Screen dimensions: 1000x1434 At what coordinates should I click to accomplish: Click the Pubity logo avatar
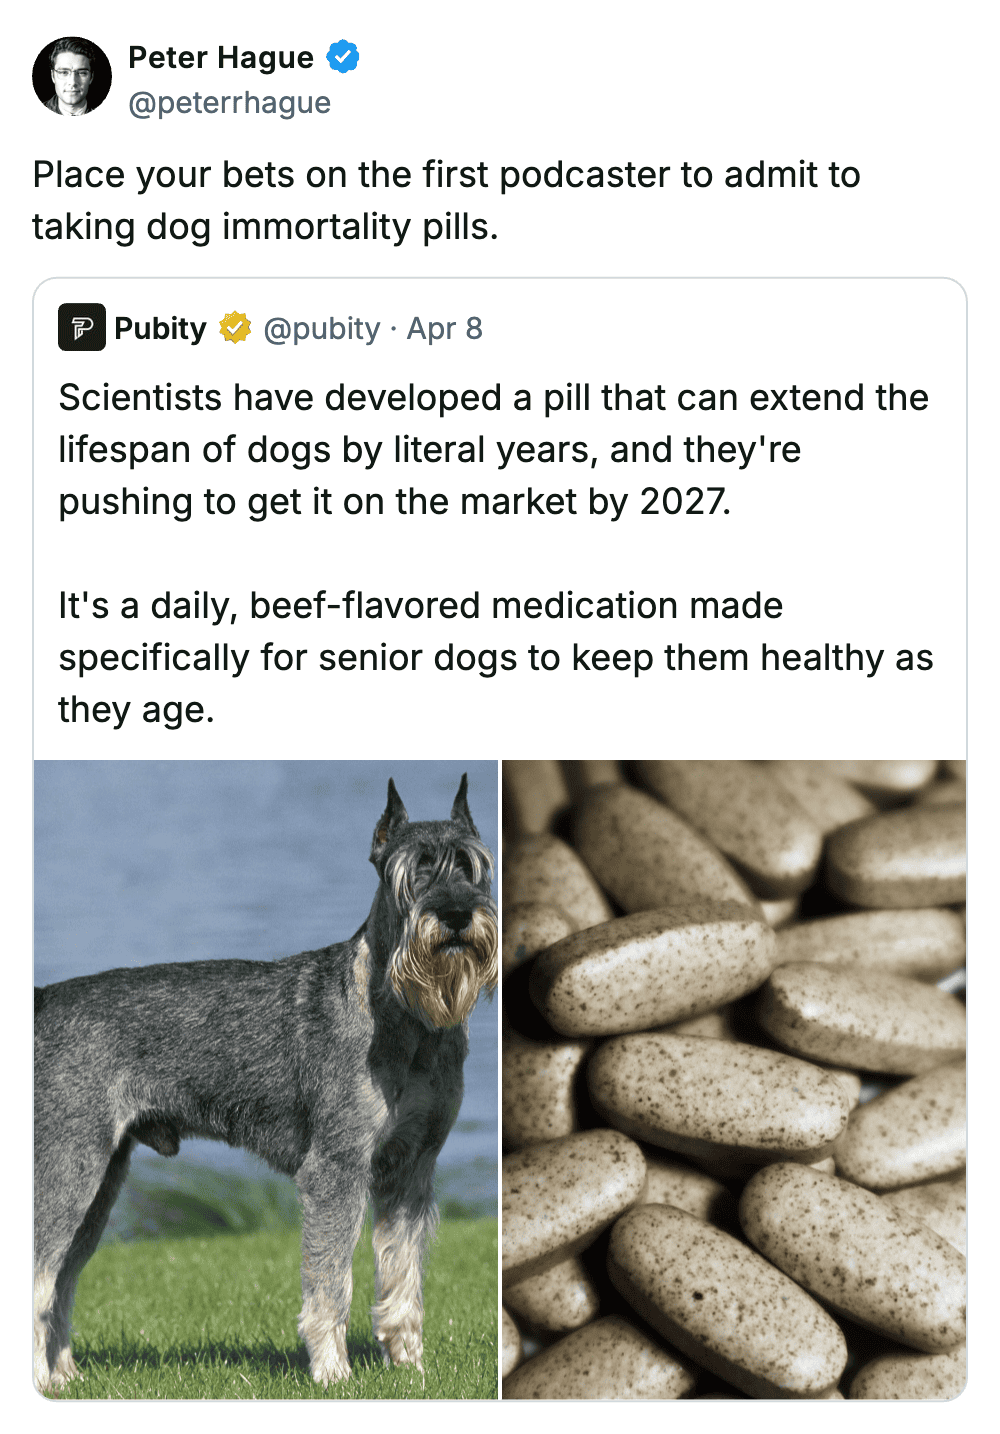point(82,327)
